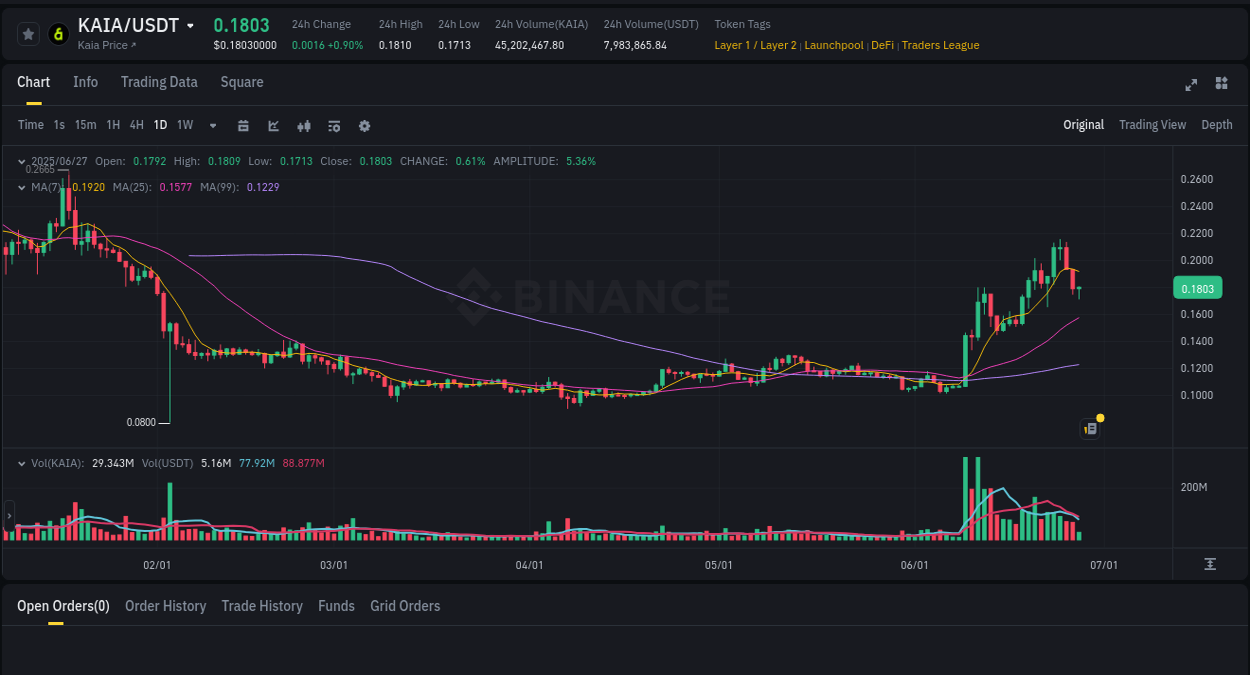Switch chart to Trading View mode
Screen dimensions: 1250x675
tap(1152, 125)
